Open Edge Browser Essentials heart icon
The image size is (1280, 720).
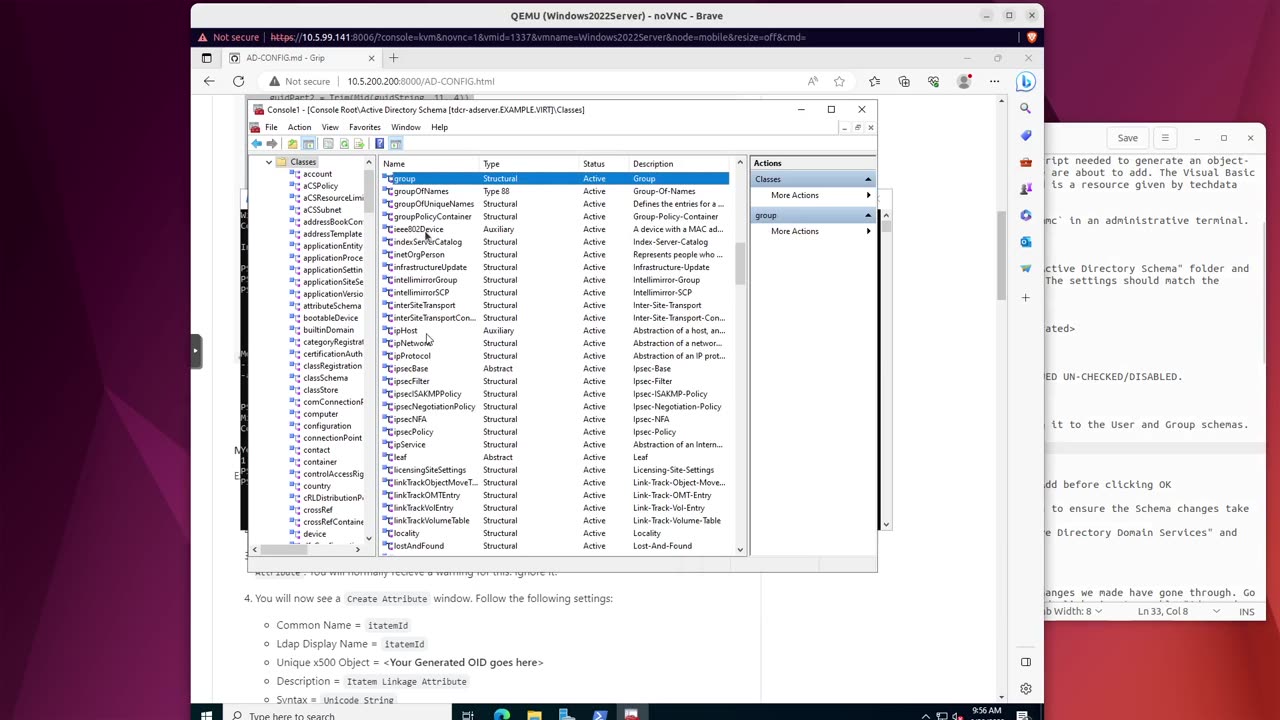click(x=934, y=81)
